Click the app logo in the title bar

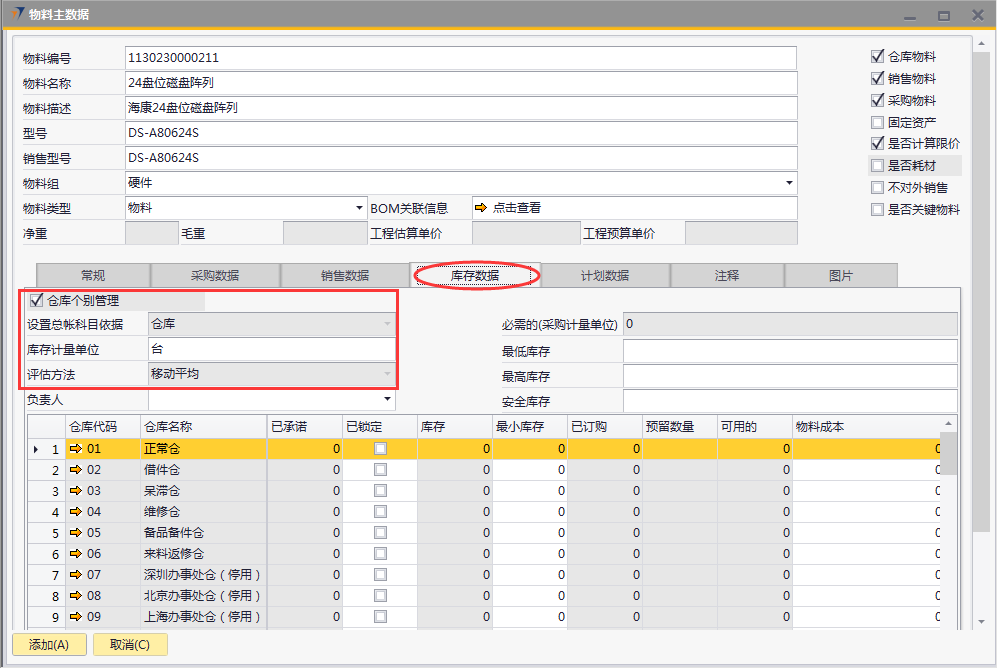[14, 14]
